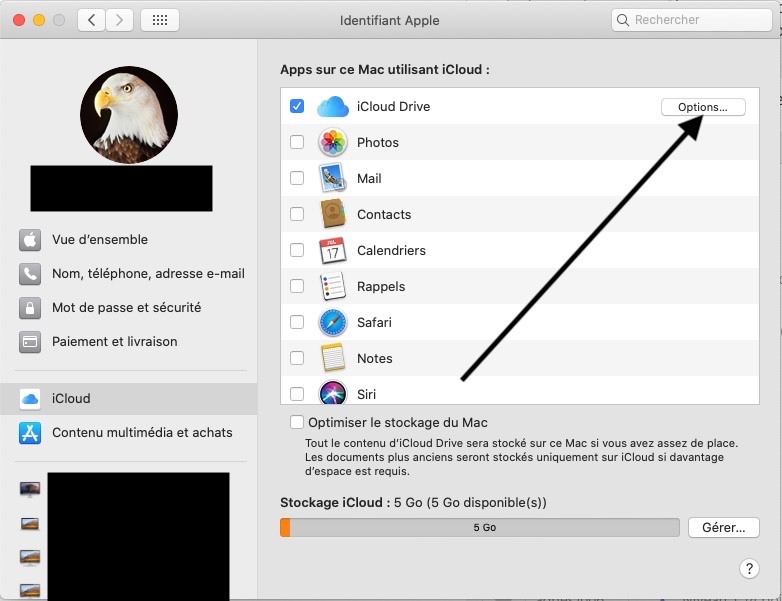
Task: Enable the Photos checkbox
Action: coord(297,142)
